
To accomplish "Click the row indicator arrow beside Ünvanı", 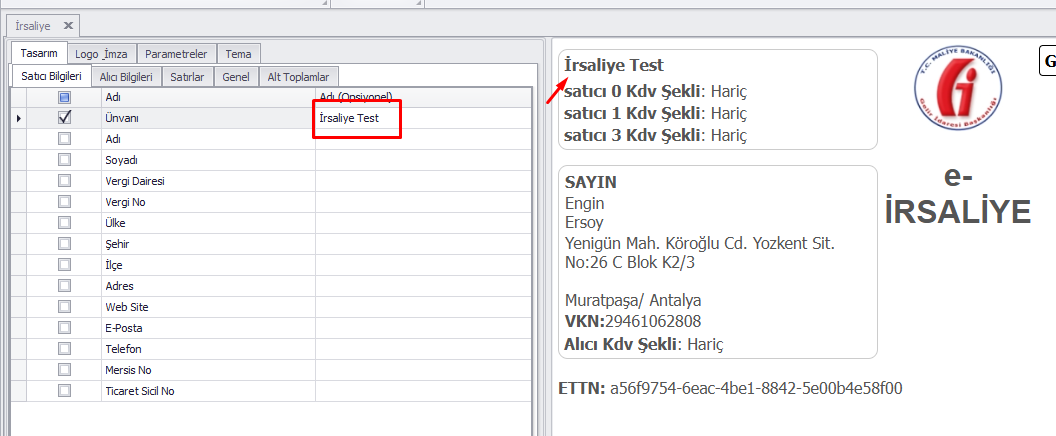I will point(20,118).
